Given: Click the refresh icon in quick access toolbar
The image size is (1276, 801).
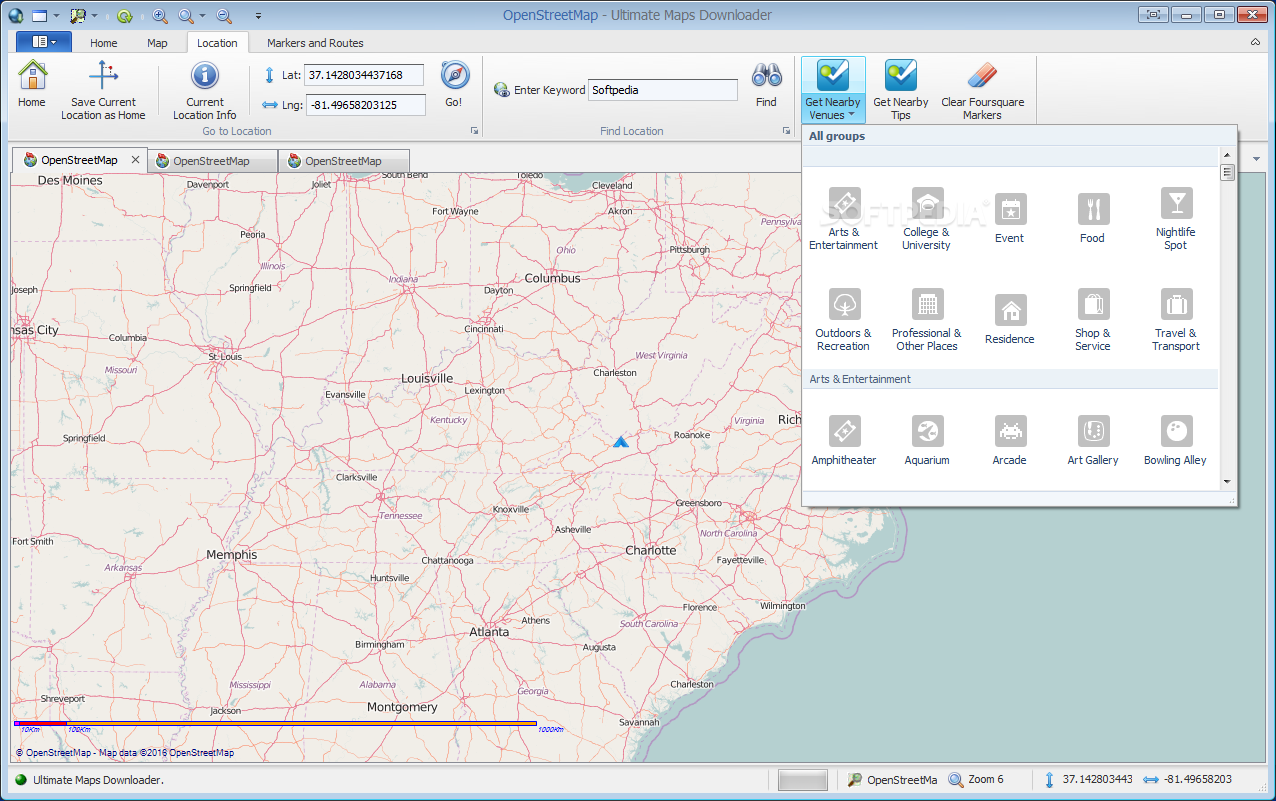Looking at the screenshot, I should (124, 16).
